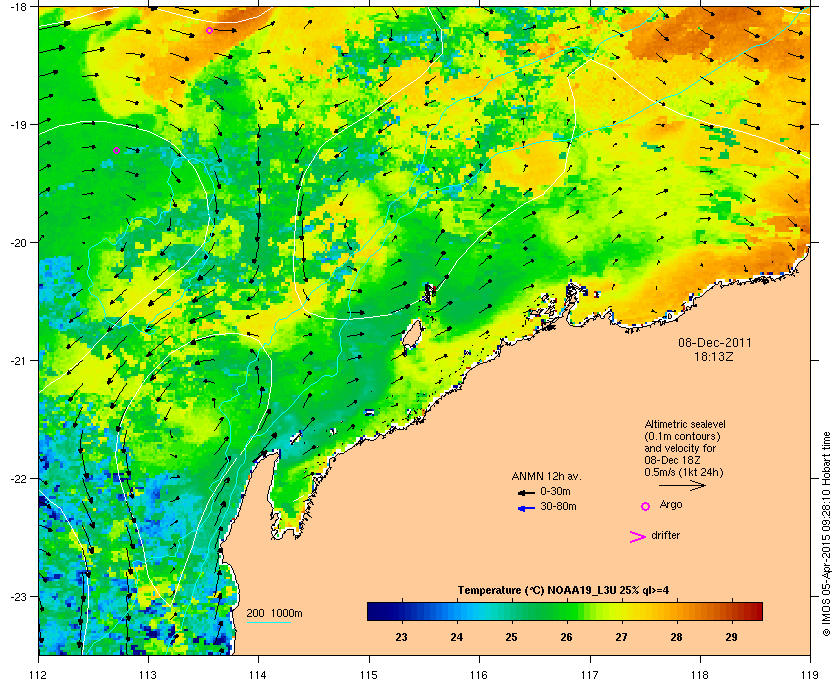Click the blue 30-80m arrow in legend
The height and width of the screenshot is (680, 840).
526,508
